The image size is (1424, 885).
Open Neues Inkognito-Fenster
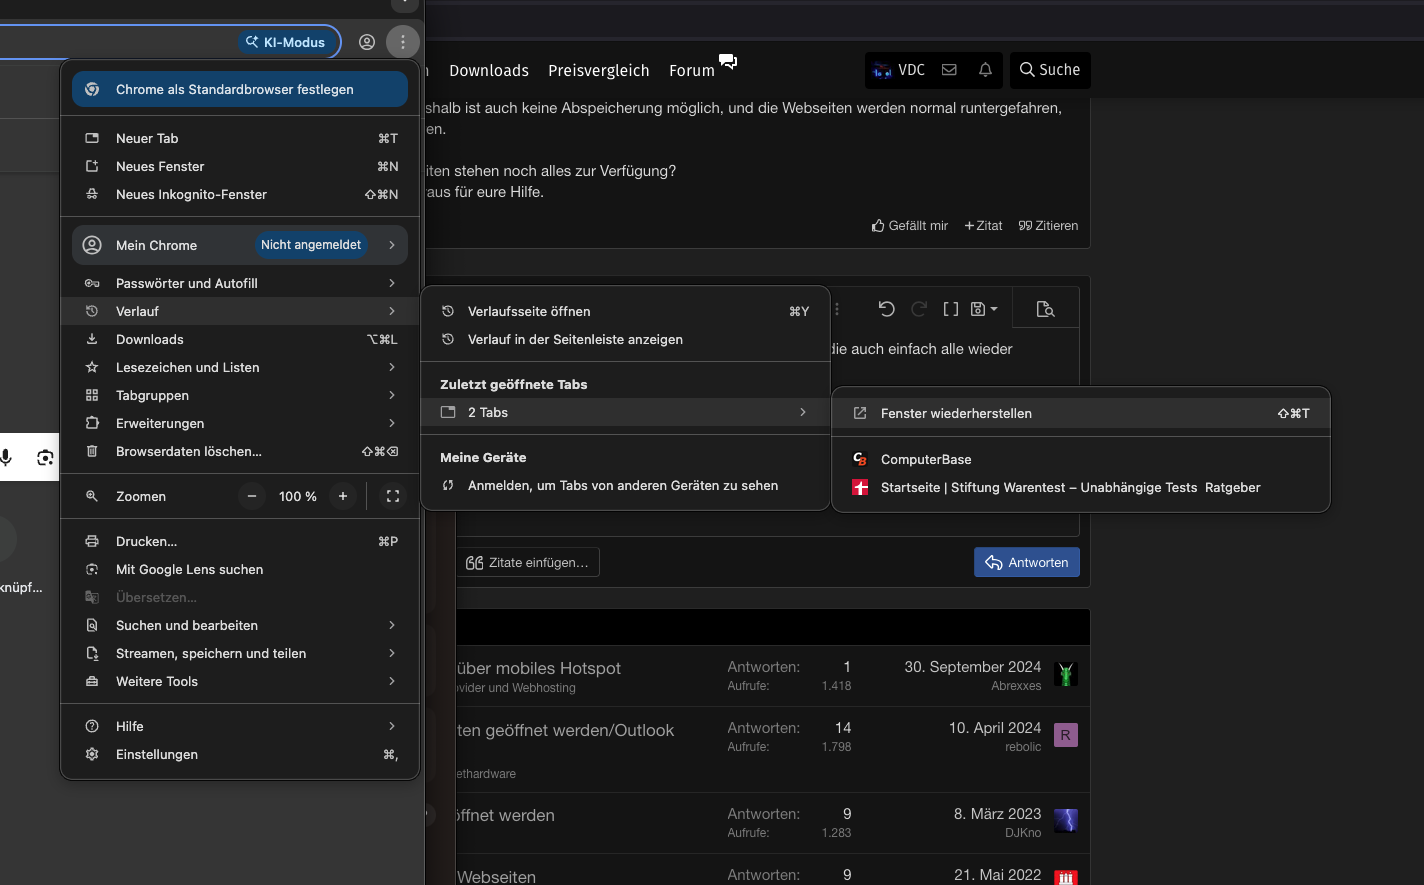click(x=240, y=194)
